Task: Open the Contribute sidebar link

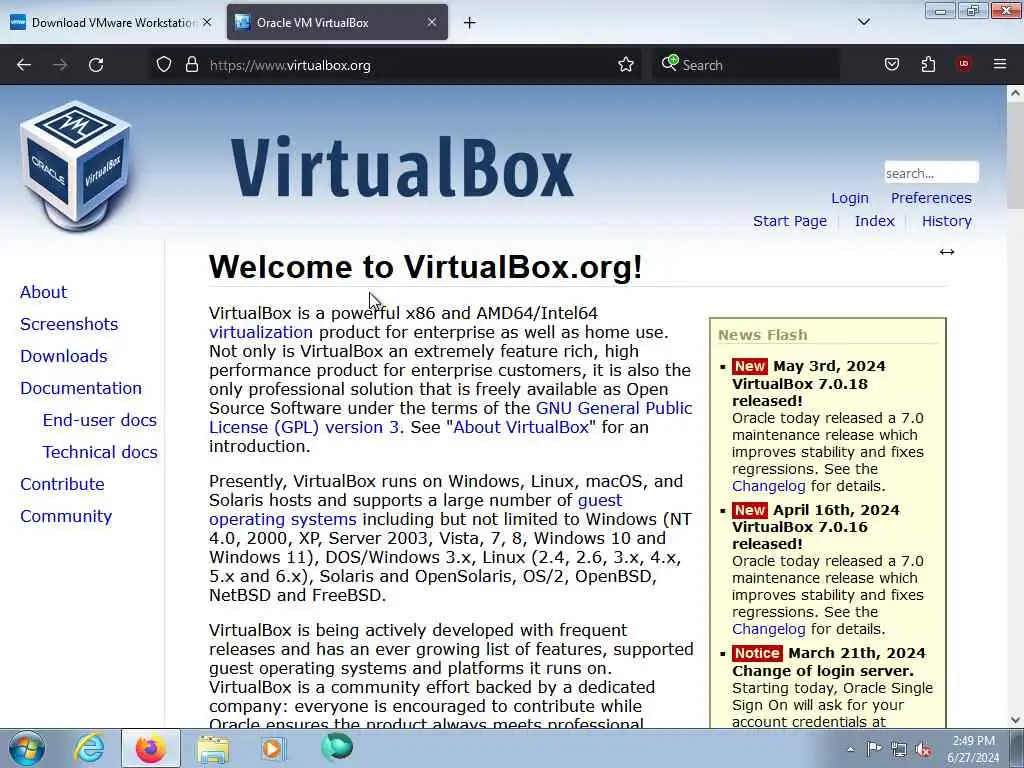Action: click(62, 484)
